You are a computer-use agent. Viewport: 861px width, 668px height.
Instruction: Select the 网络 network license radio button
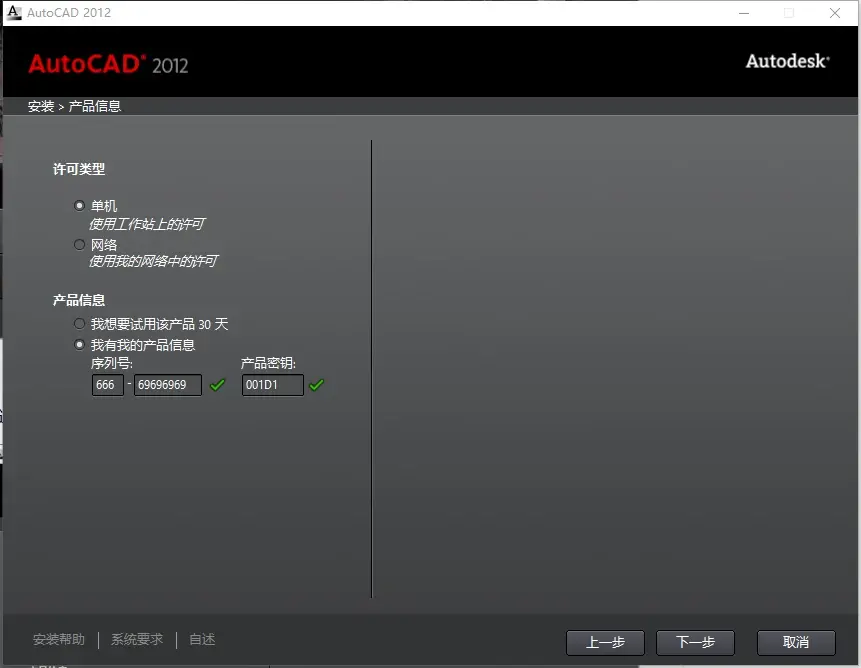click(x=80, y=244)
